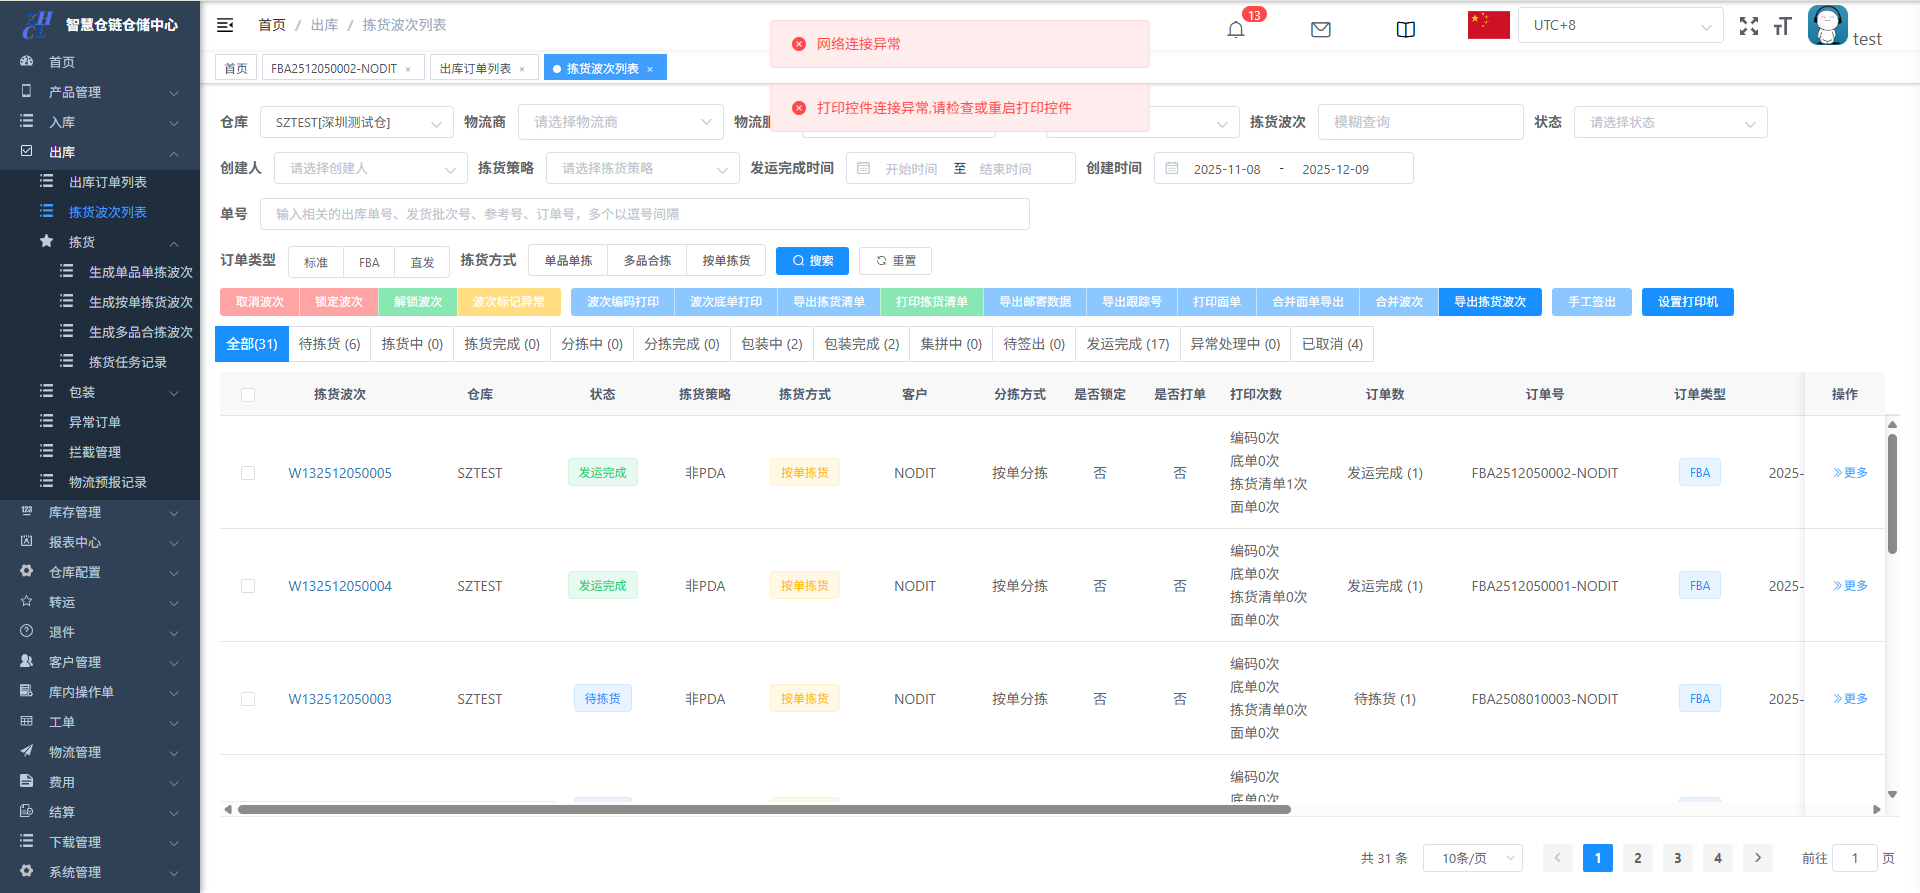Select checkbox for wave W132512050003
The height and width of the screenshot is (893, 1920).
(248, 699)
